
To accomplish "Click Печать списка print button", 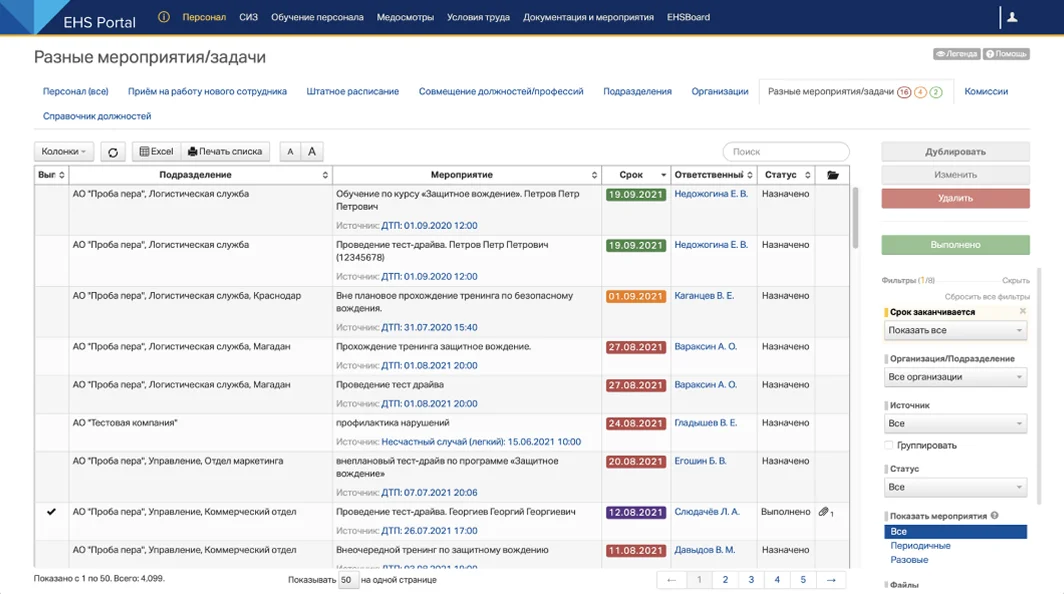I will coord(225,151).
